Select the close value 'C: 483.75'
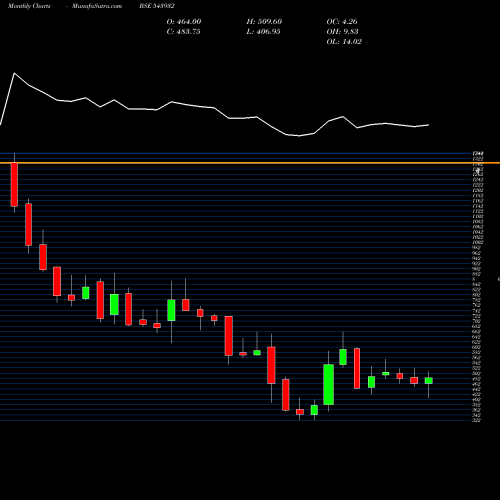Image resolution: width=500 pixels, height=500 pixels. click(183, 32)
